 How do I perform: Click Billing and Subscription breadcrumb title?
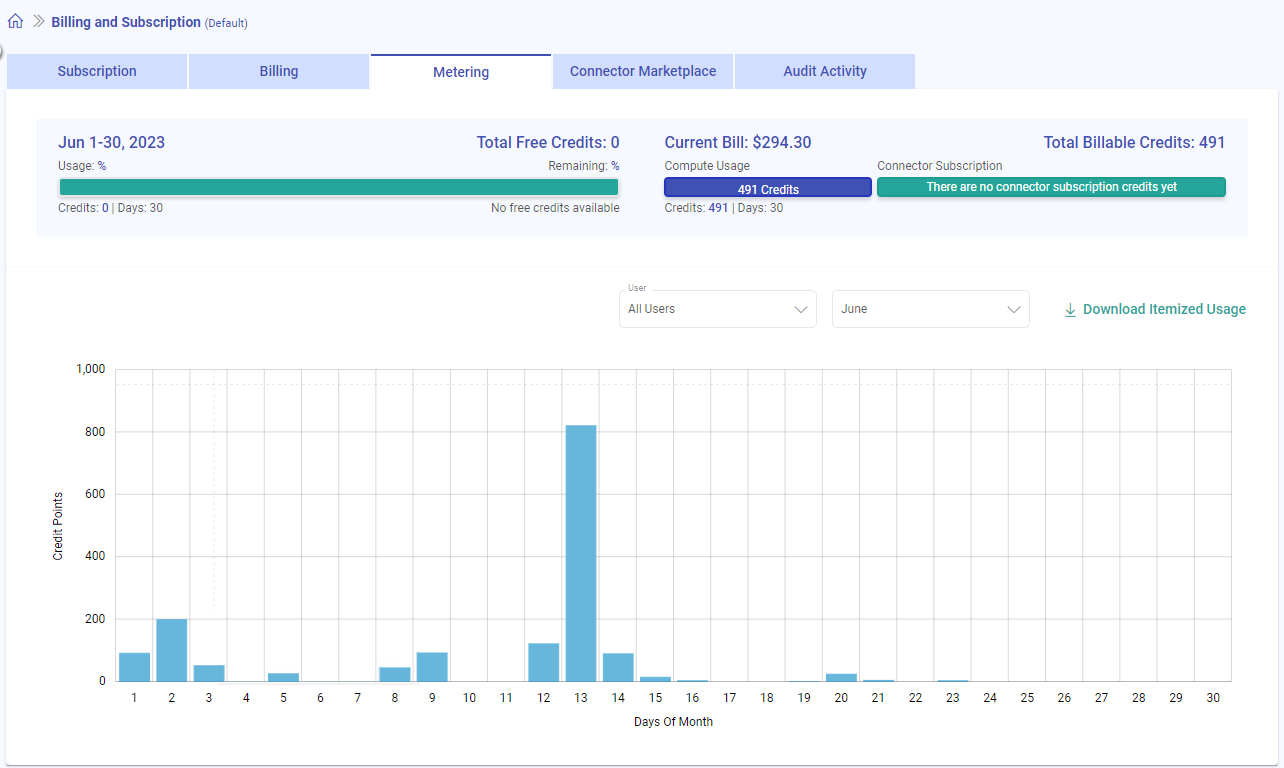126,22
